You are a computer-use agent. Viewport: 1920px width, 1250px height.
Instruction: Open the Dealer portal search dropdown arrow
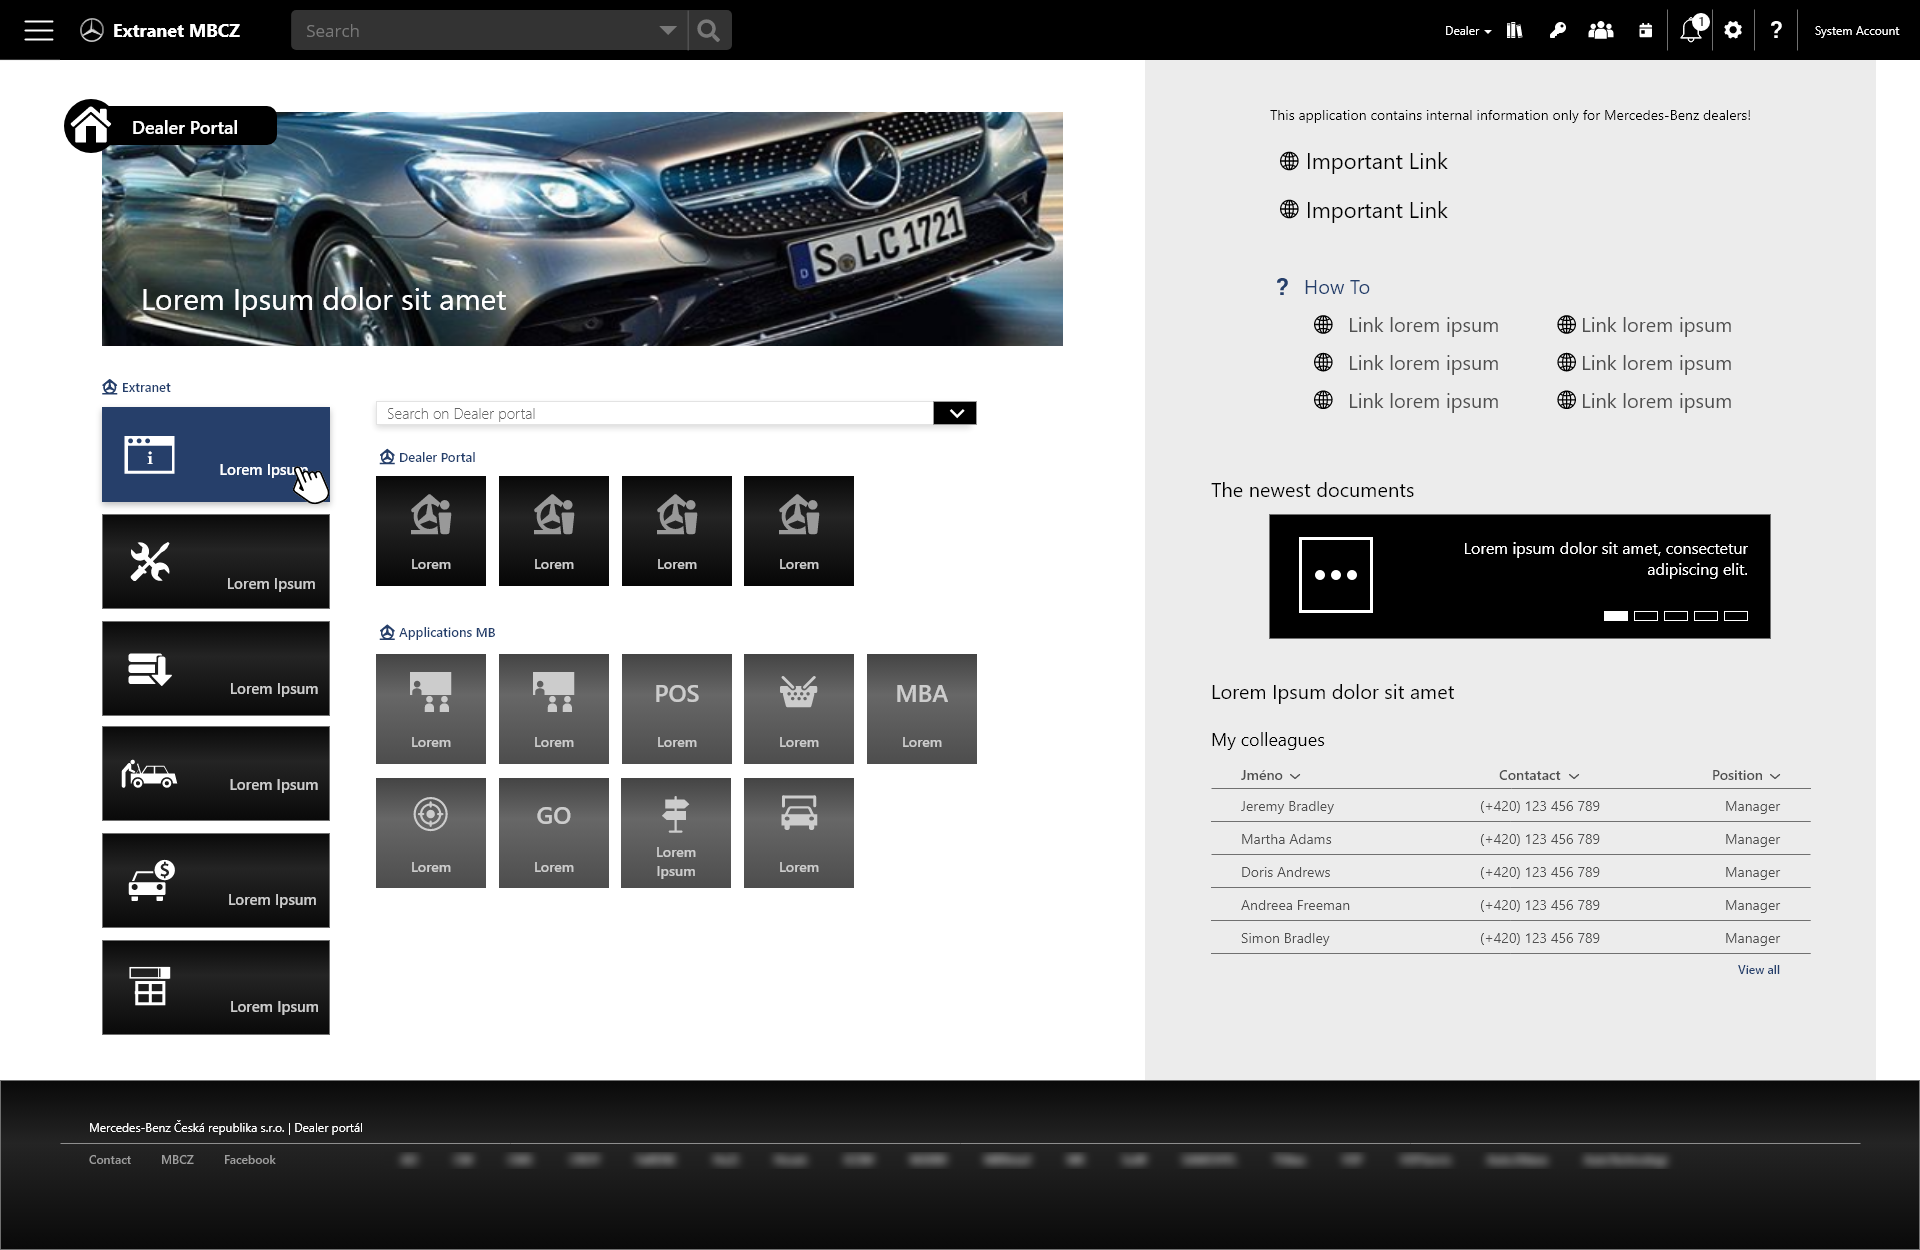pyautogui.click(x=955, y=413)
